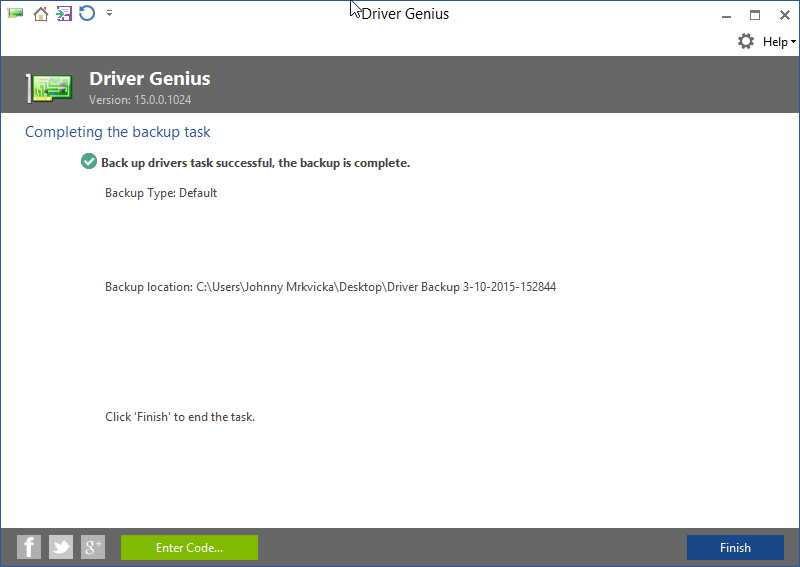The height and width of the screenshot is (567, 800).
Task: Open the settings gear icon
Action: tap(746, 41)
